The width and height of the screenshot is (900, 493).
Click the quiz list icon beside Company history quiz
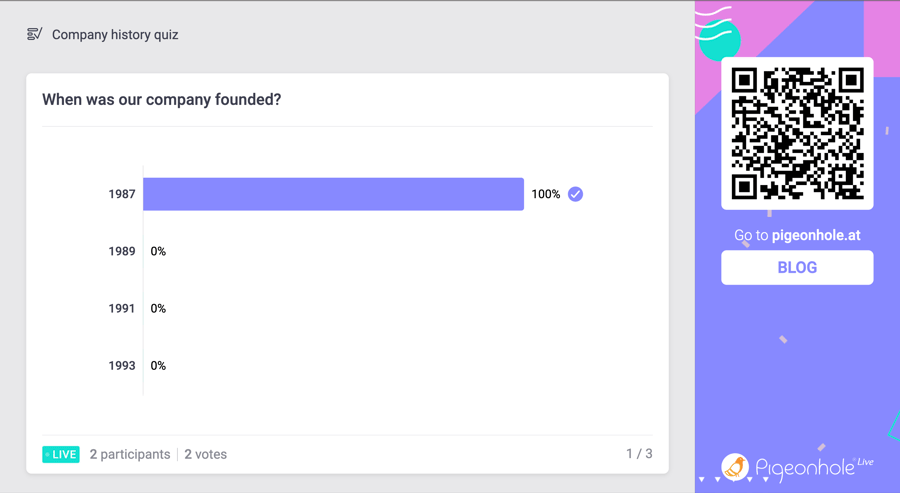pos(34,34)
